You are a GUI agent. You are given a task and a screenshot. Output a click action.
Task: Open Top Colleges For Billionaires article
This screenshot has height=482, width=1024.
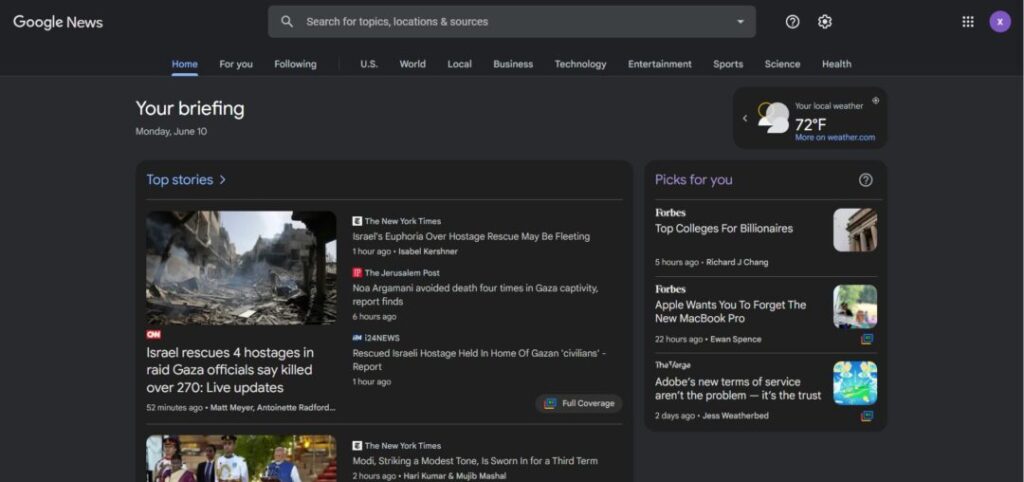[x=724, y=229]
